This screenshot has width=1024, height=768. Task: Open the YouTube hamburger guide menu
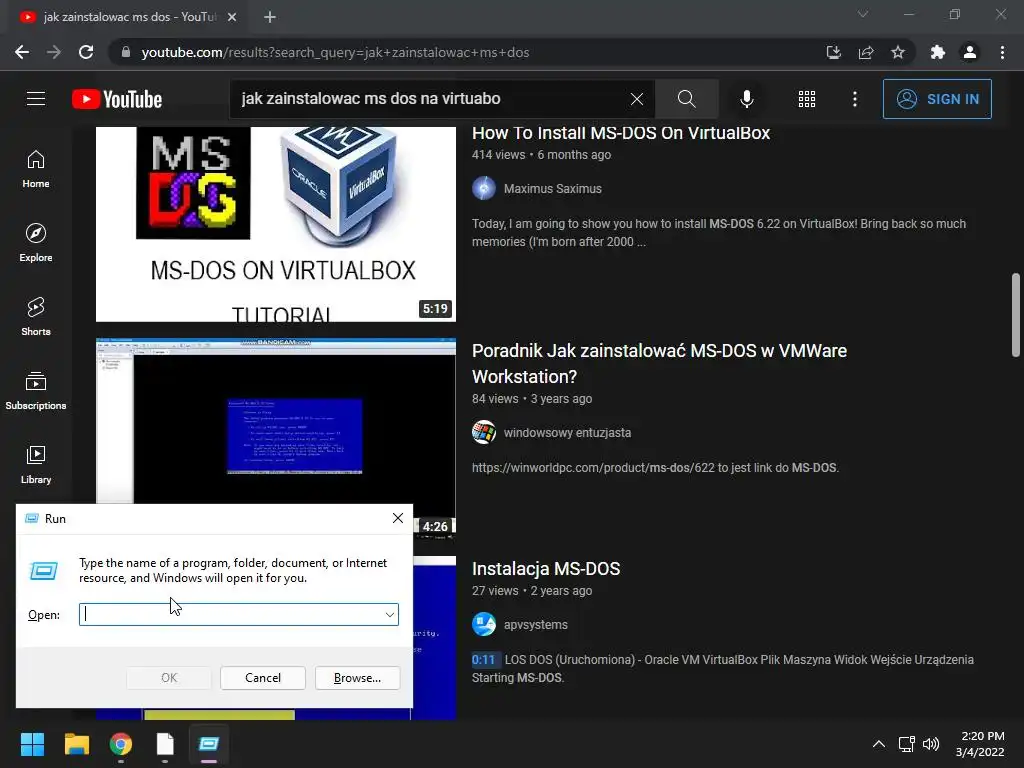click(36, 99)
